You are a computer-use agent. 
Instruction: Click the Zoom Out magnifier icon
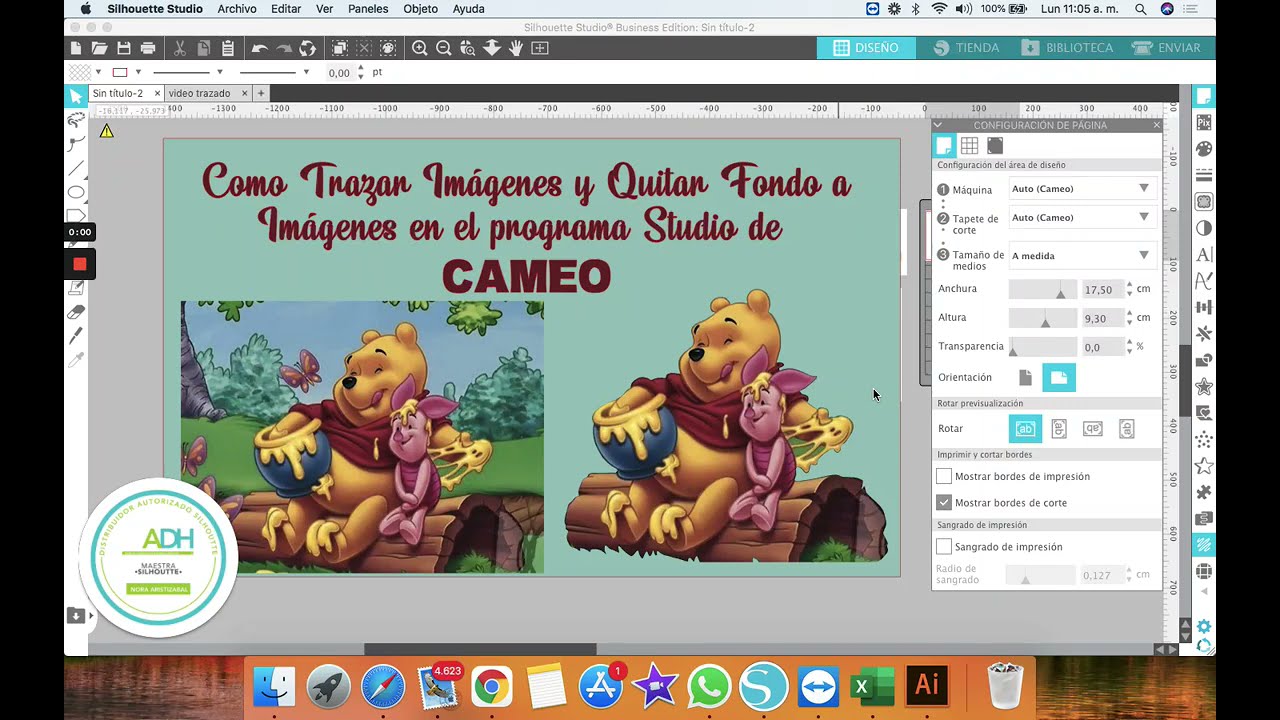(x=443, y=48)
